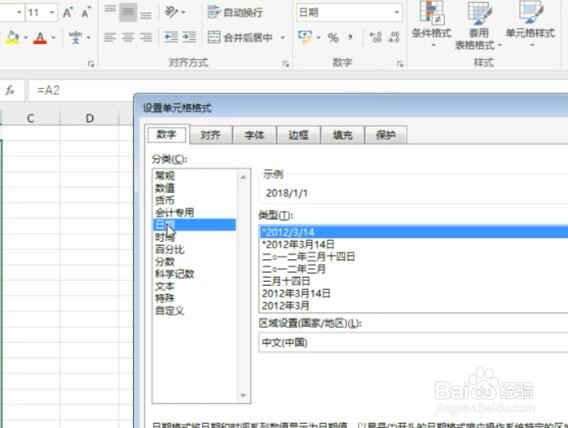The height and width of the screenshot is (428, 568).
Task: Choose date type 三月十四日
Action: [x=286, y=281]
